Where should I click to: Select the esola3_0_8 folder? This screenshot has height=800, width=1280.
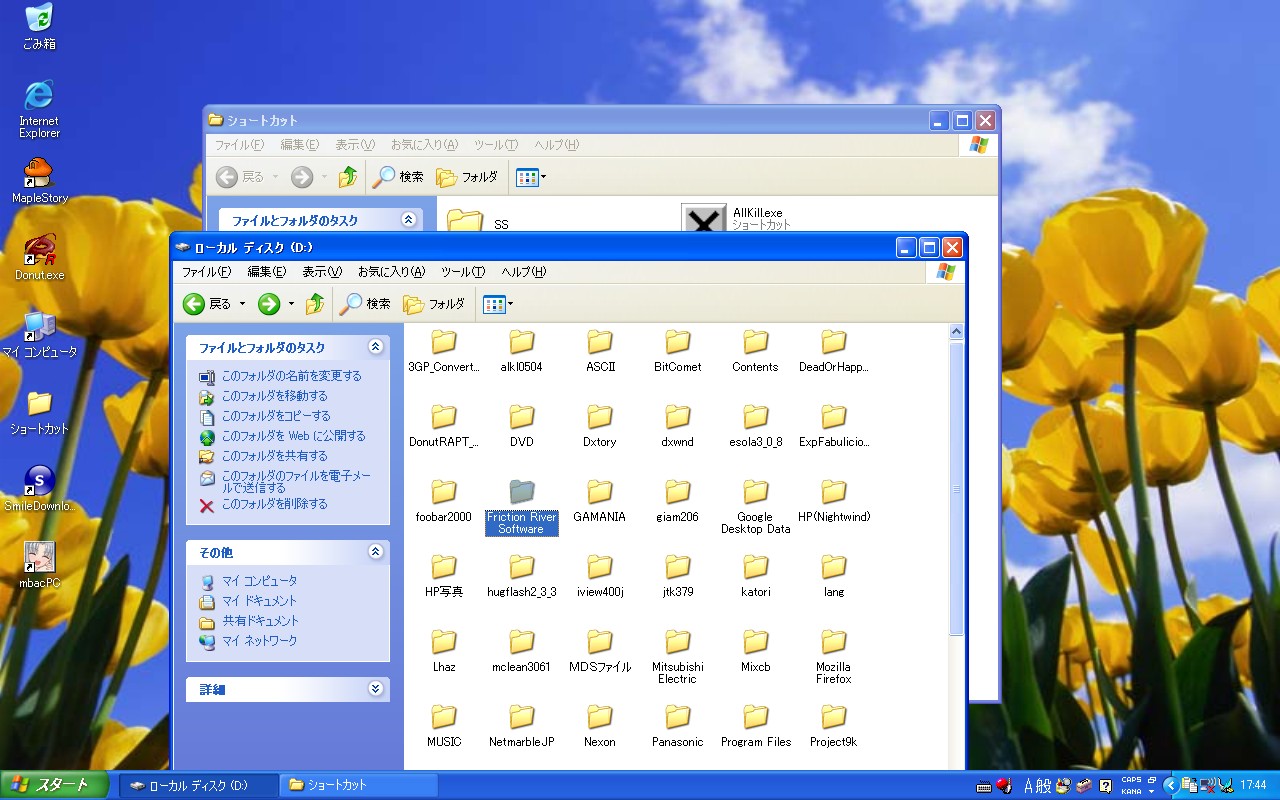tap(756, 425)
